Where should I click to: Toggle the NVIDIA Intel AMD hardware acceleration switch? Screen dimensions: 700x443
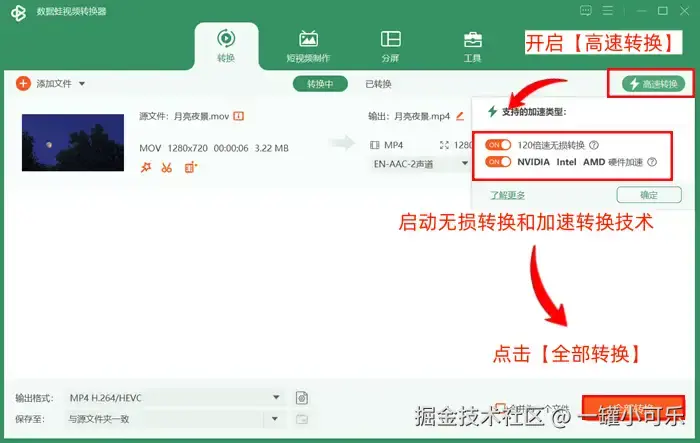pos(498,162)
